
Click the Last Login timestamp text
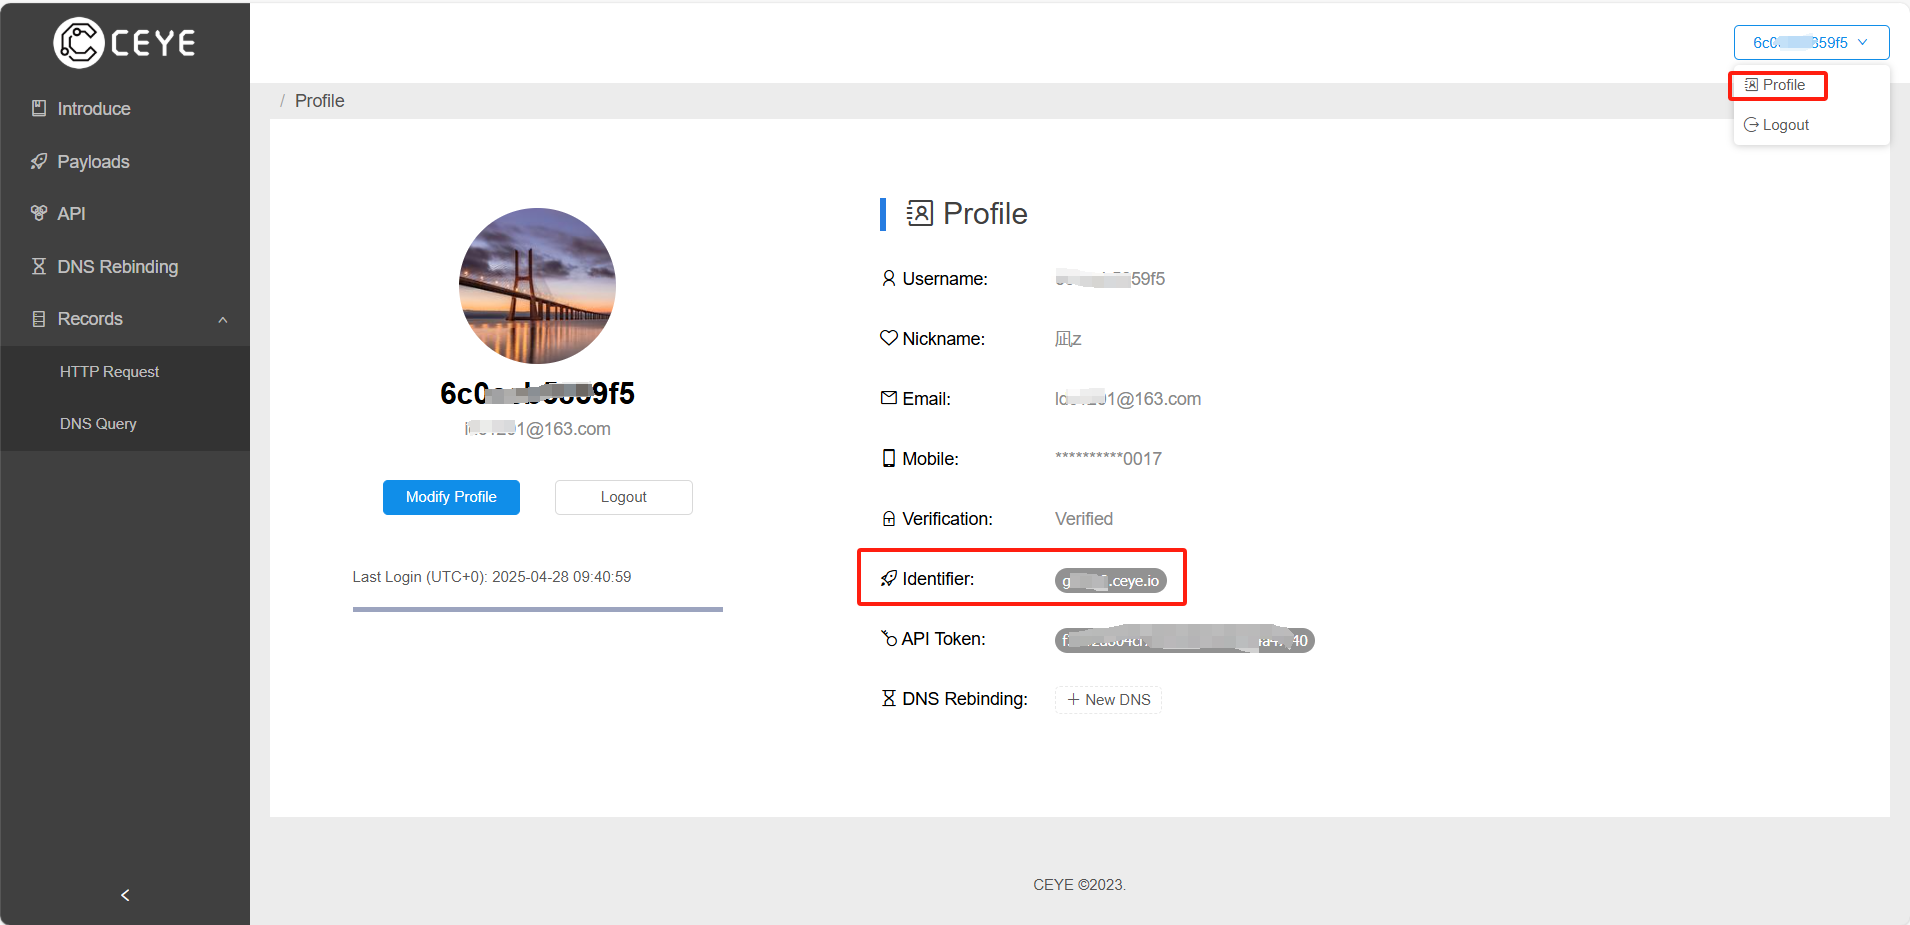pyautogui.click(x=492, y=577)
